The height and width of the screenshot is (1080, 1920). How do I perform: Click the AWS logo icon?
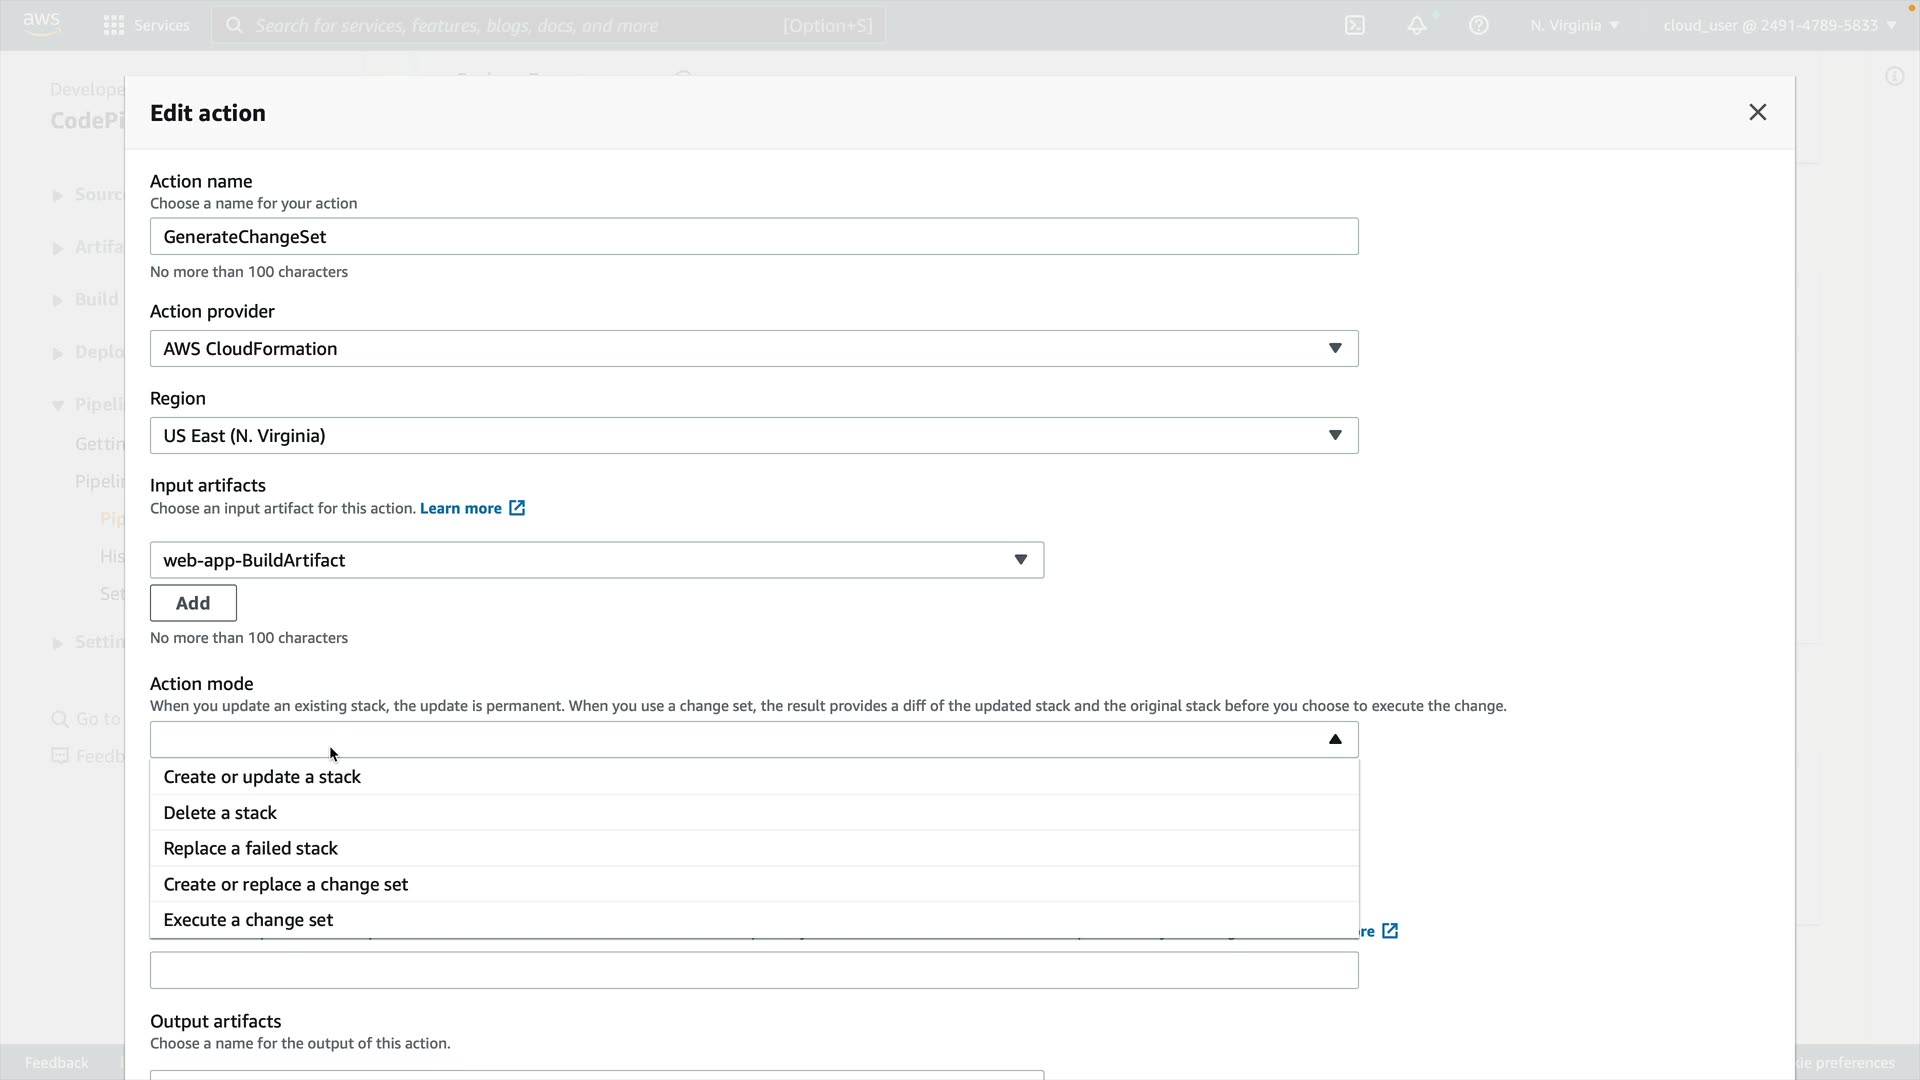41,24
